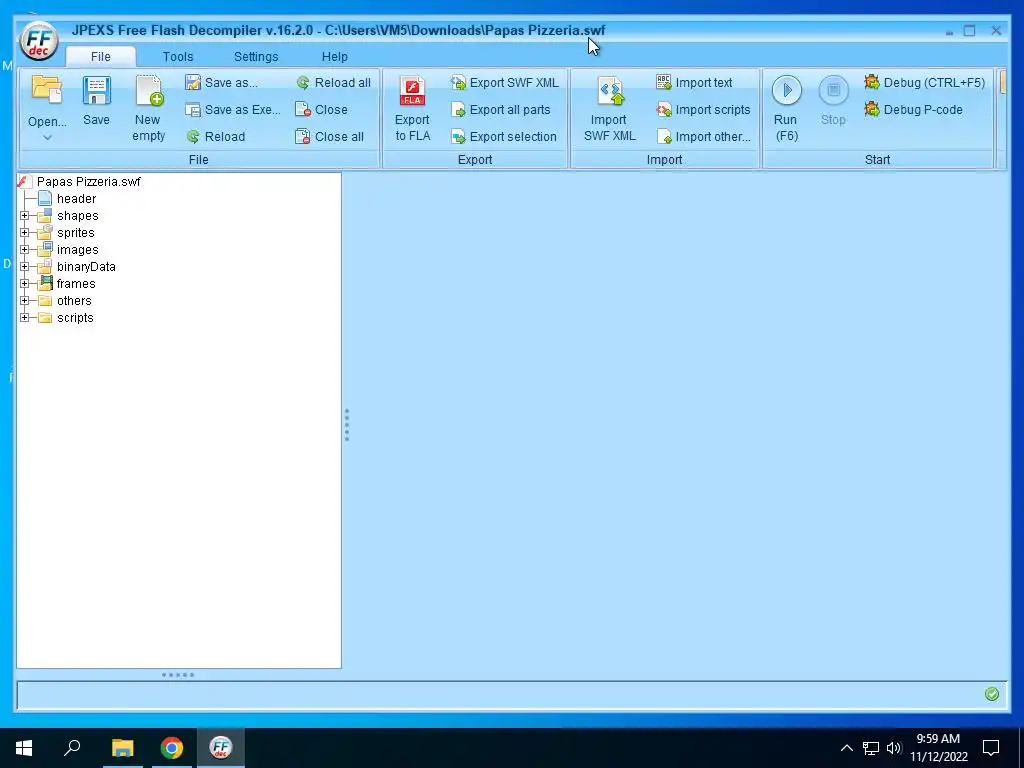Open the Tools ribbon tab

tap(178, 57)
